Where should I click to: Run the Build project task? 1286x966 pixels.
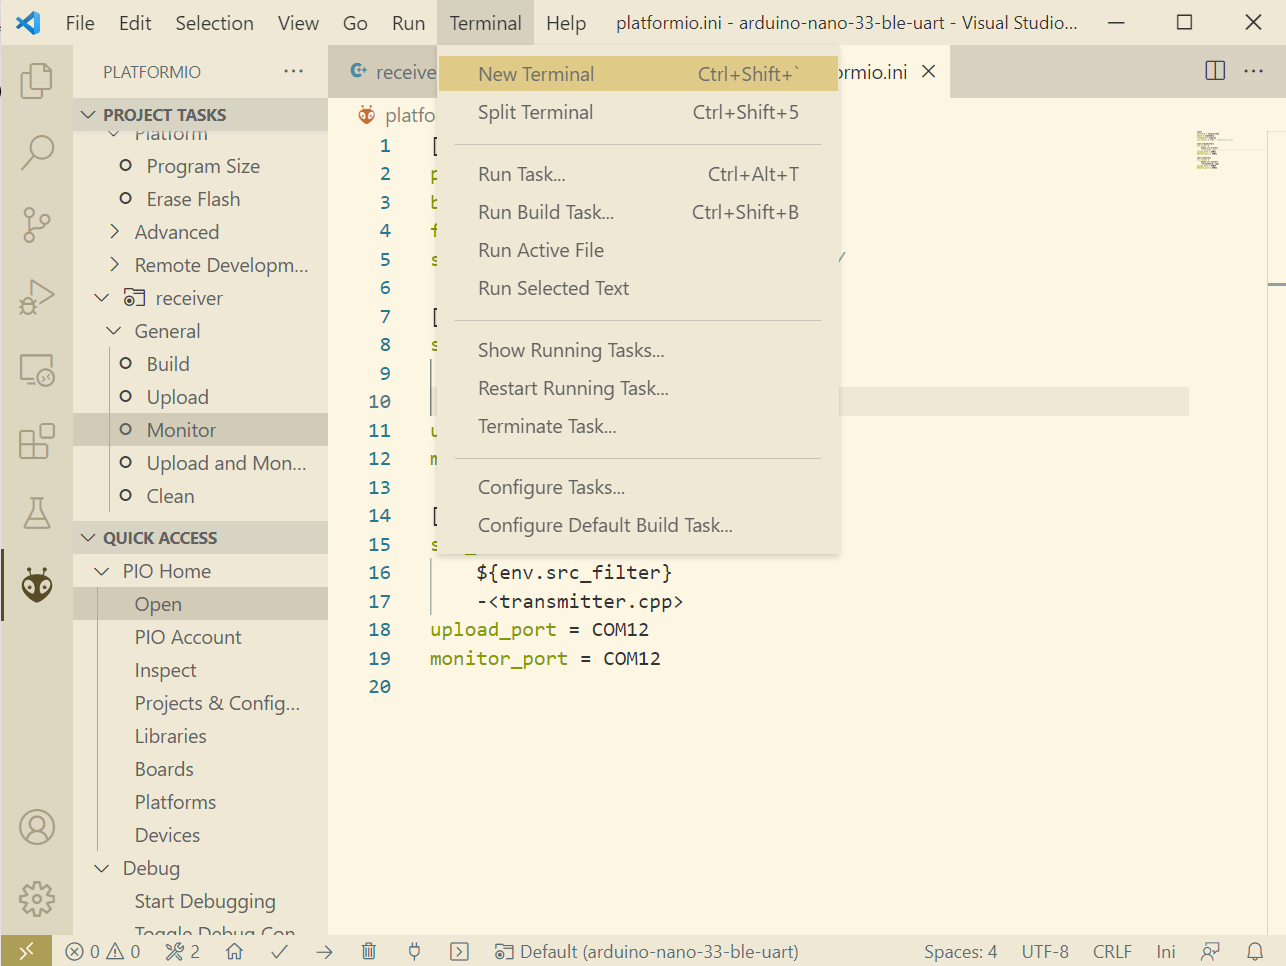click(200, 364)
